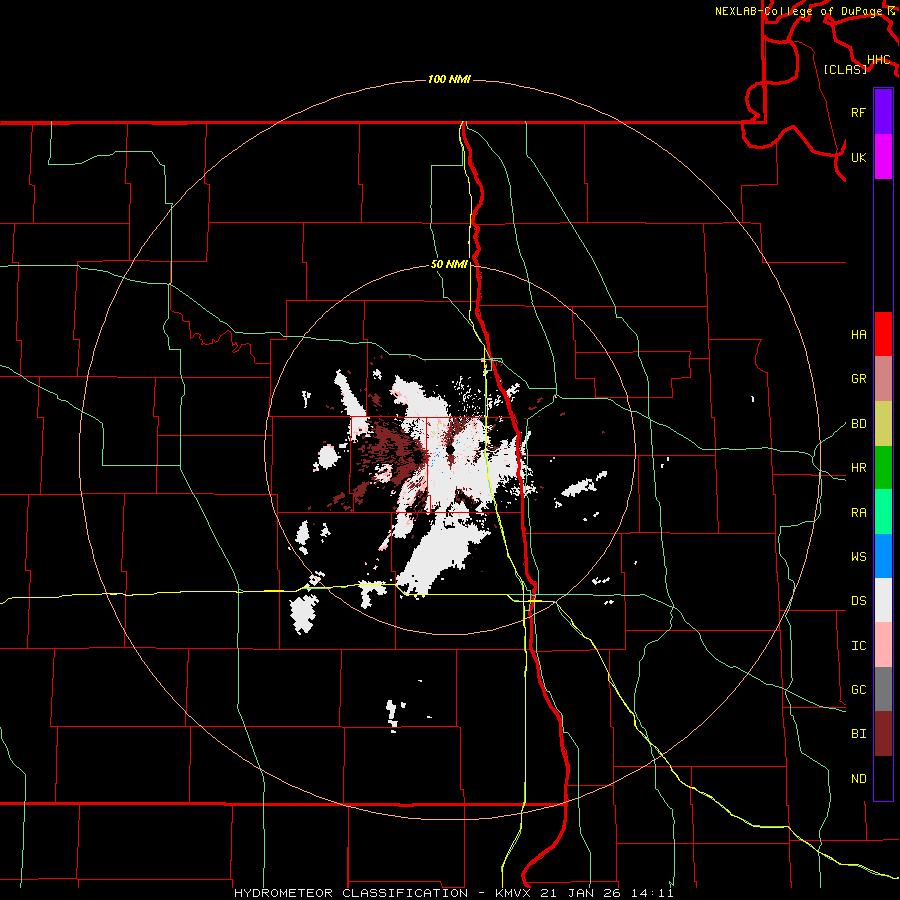Click the 21 JAN 26 date text
Image resolution: width=900 pixels, height=900 pixels.
click(x=581, y=893)
